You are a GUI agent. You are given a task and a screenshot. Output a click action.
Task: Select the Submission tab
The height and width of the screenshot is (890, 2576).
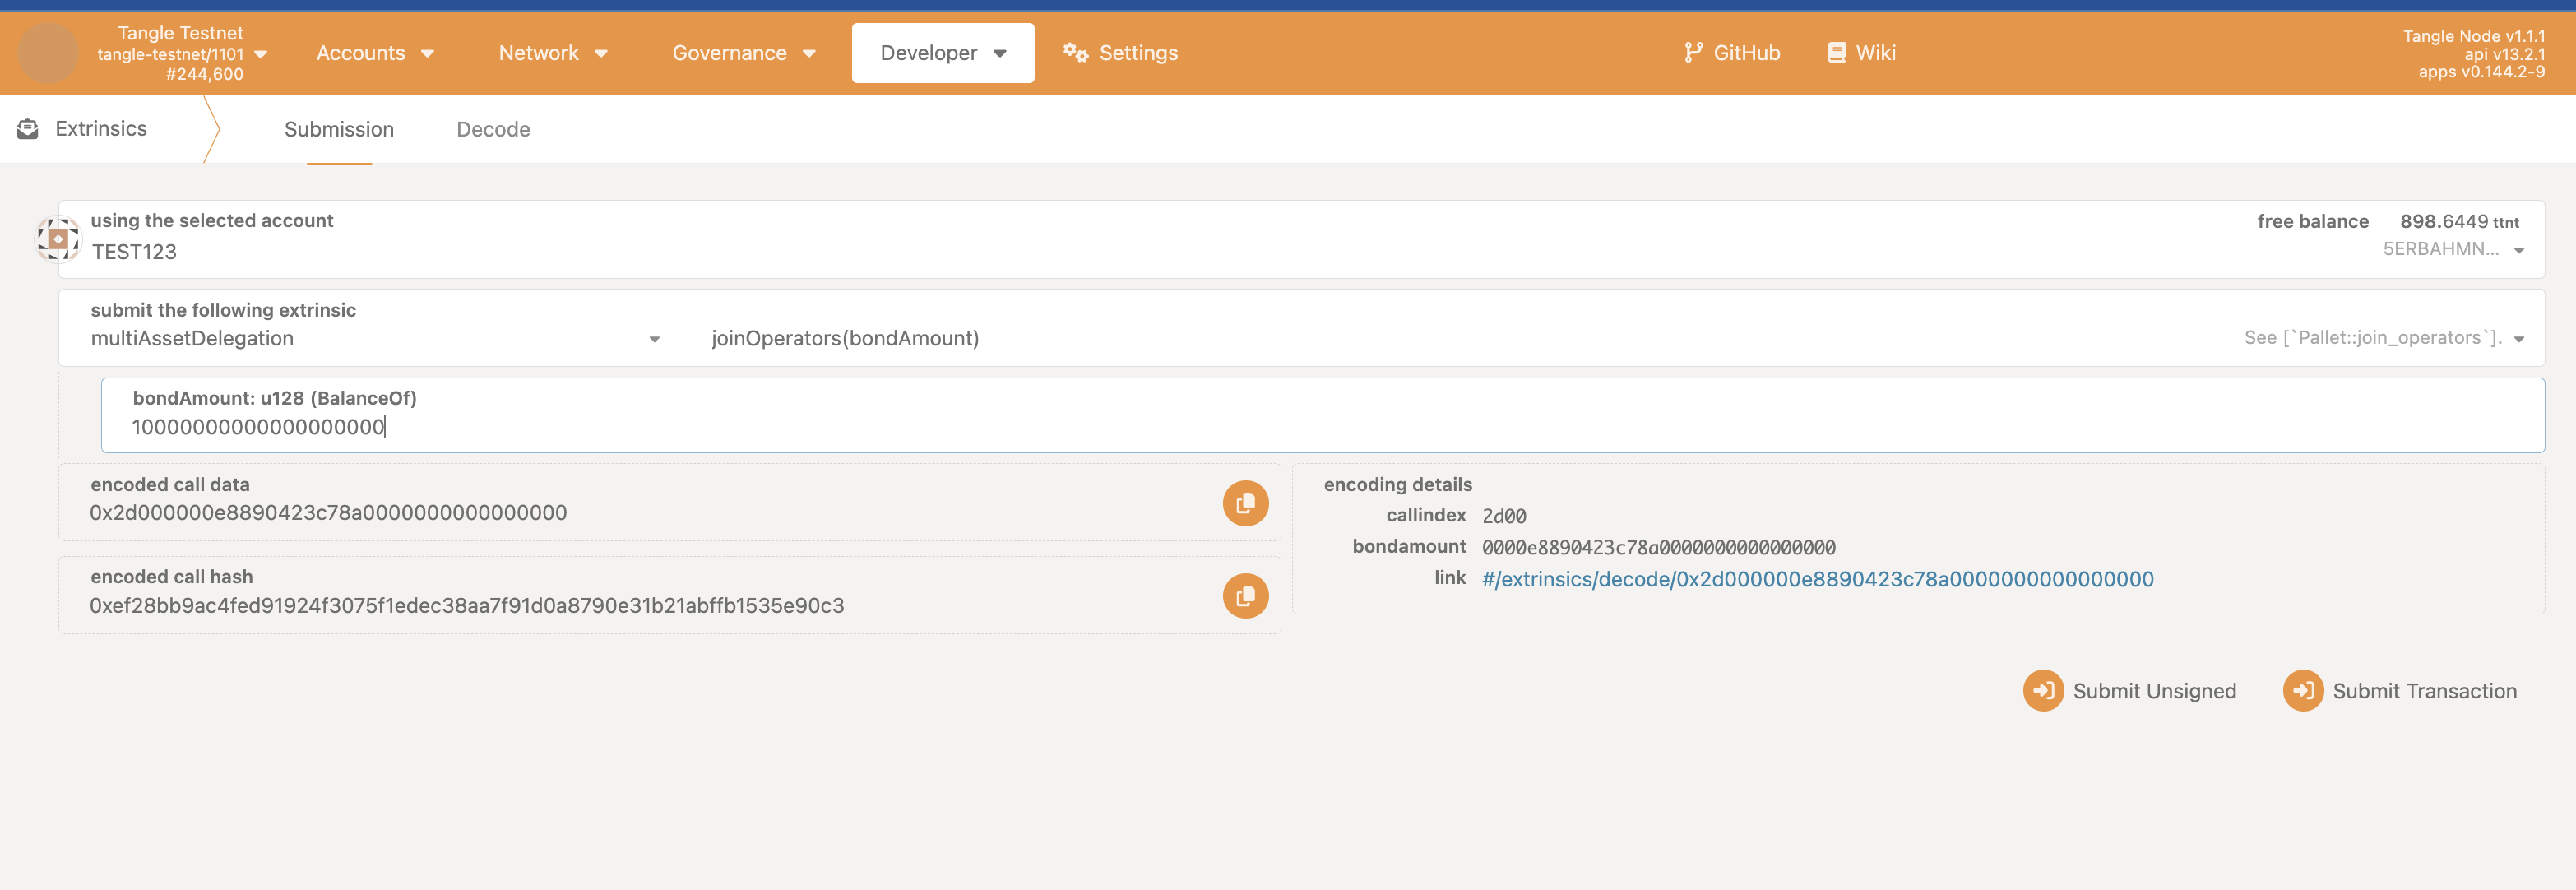coord(339,129)
